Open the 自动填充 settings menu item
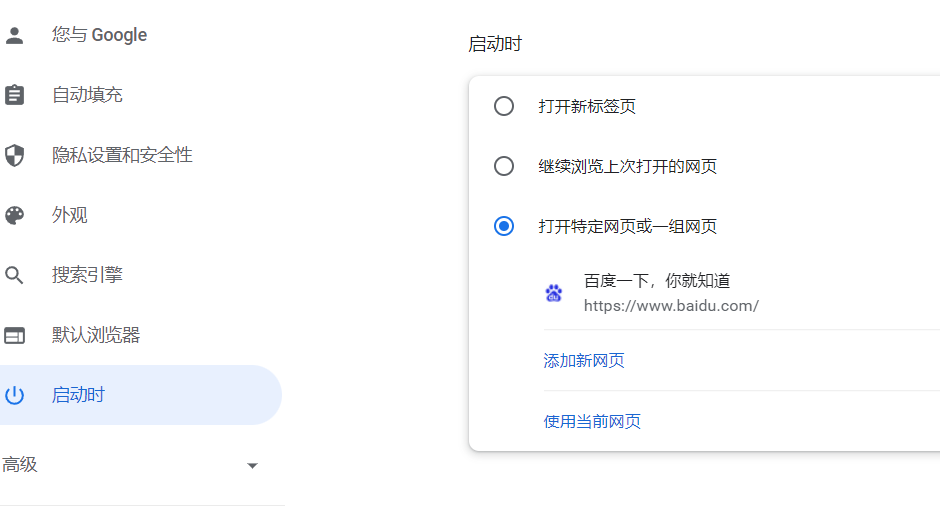Viewport: 940px width, 511px height. [x=141, y=95]
